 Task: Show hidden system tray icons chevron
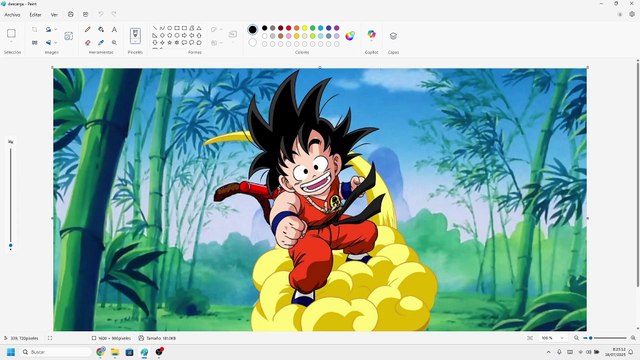click(x=549, y=352)
